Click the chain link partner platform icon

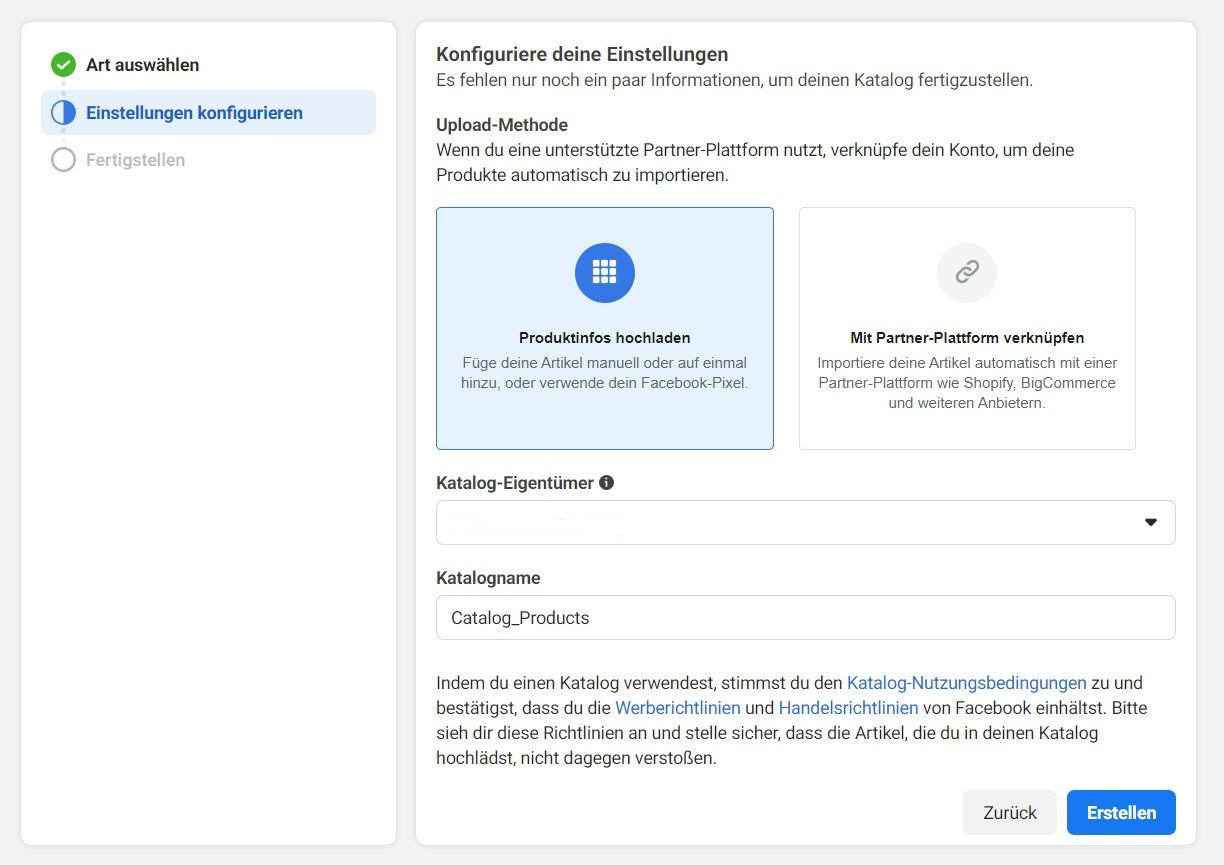[x=966, y=272]
